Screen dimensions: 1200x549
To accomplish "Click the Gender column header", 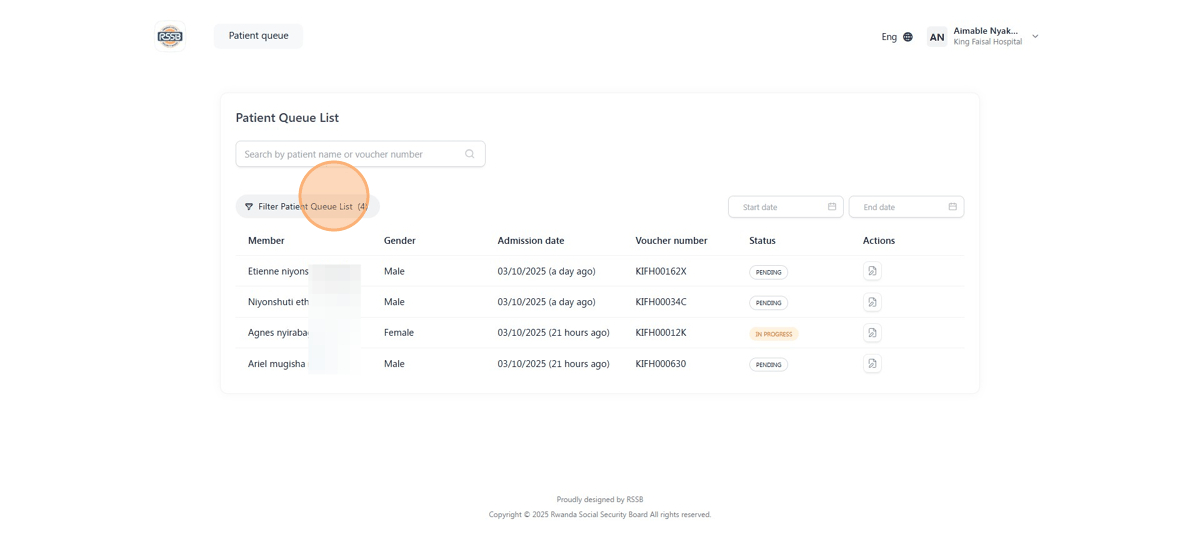I will (x=399, y=241).
